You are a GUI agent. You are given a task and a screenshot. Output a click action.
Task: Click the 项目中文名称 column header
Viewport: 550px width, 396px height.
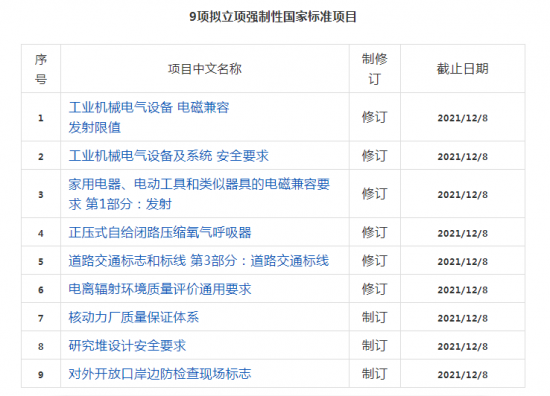205,69
